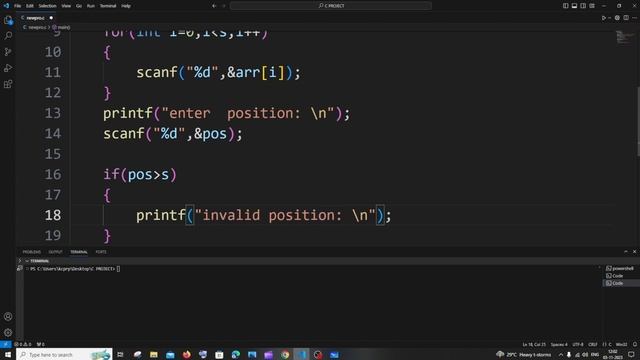Open the Accounts menu in activity bar
Screen dimensions: 640x360
[x=8, y=316]
